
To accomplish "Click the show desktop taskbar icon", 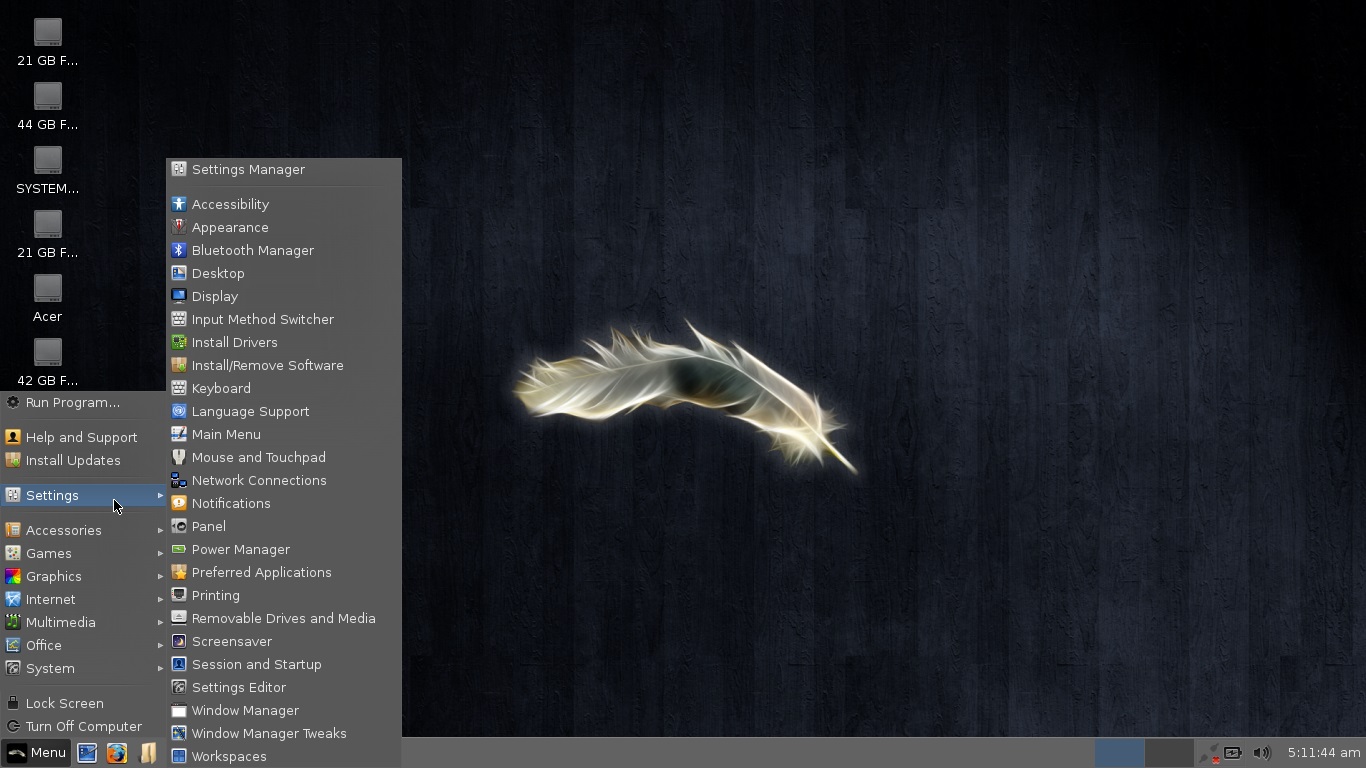I will tap(87, 753).
